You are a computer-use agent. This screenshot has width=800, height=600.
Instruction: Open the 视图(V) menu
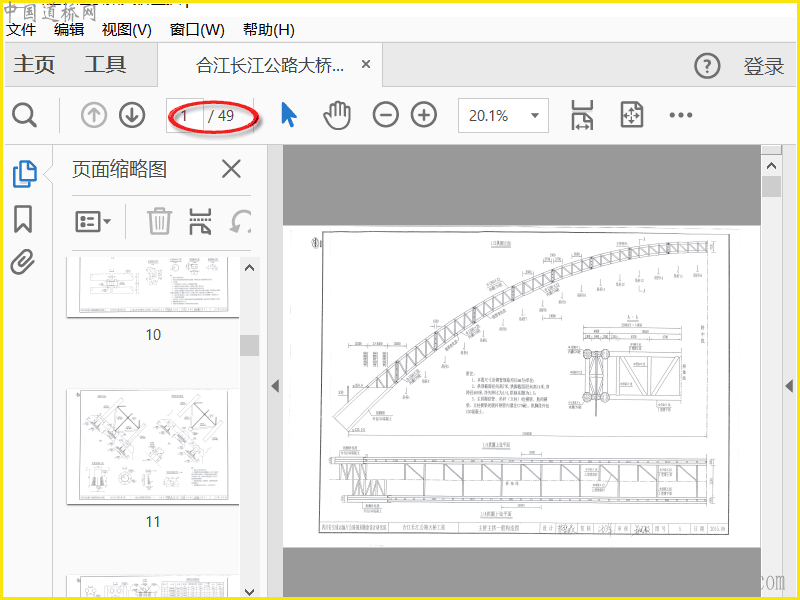pos(127,30)
